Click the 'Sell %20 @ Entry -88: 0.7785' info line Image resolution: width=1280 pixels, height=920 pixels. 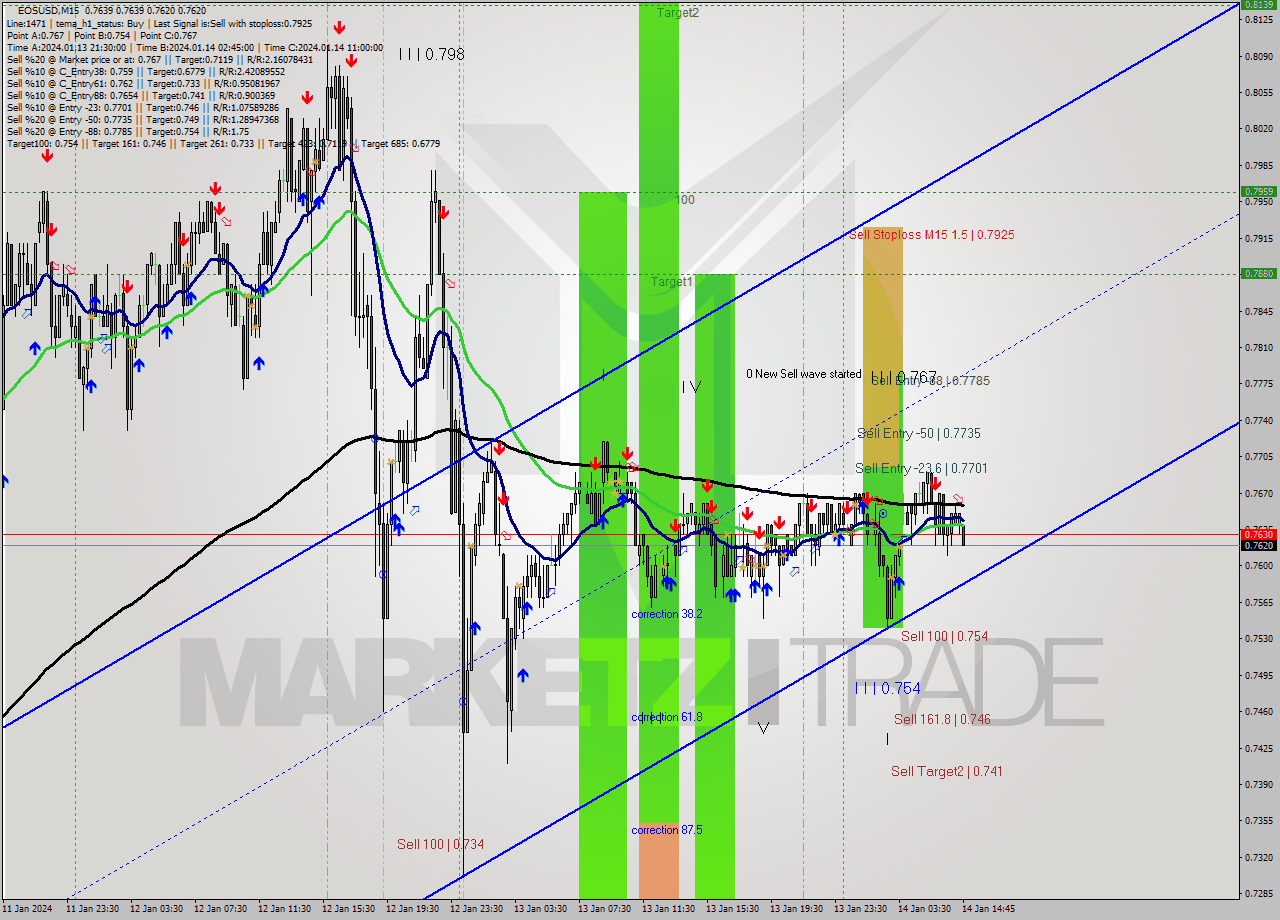coord(128,131)
